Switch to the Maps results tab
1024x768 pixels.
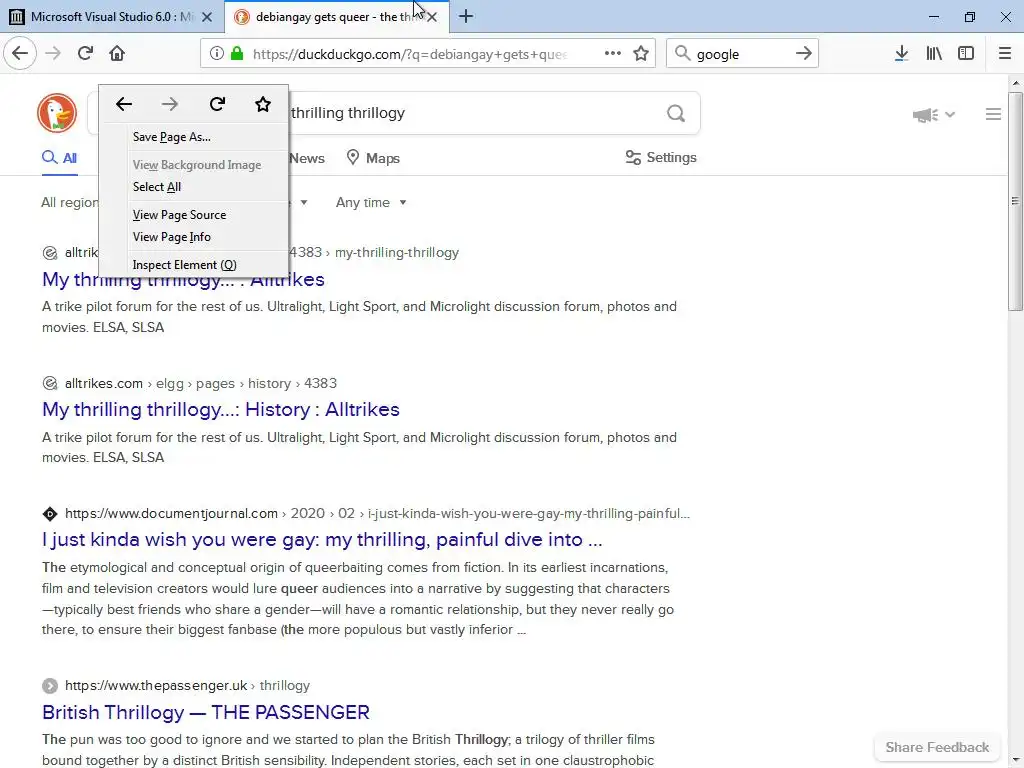[x=373, y=158]
